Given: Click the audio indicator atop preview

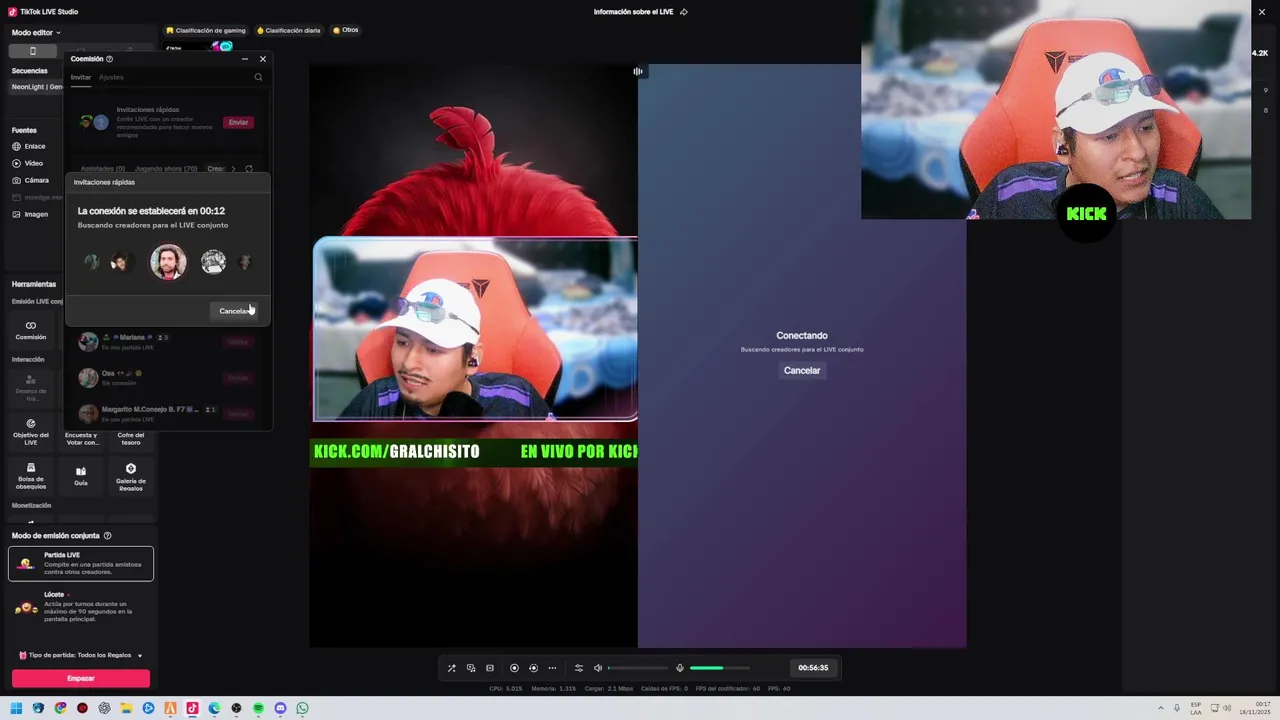Looking at the screenshot, I should pyautogui.click(x=637, y=71).
